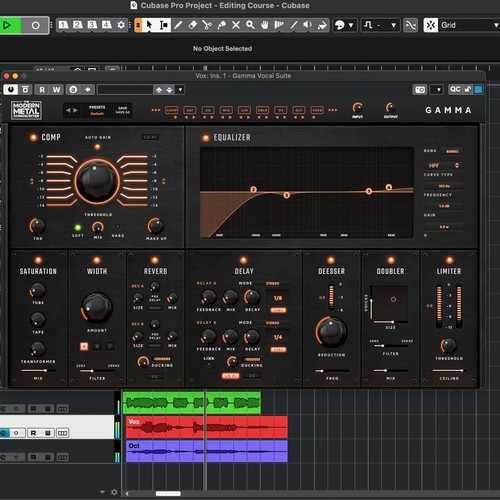Viewport: 500px width, 500px height.
Task: Toggle the COMP module power light
Action: (33, 137)
